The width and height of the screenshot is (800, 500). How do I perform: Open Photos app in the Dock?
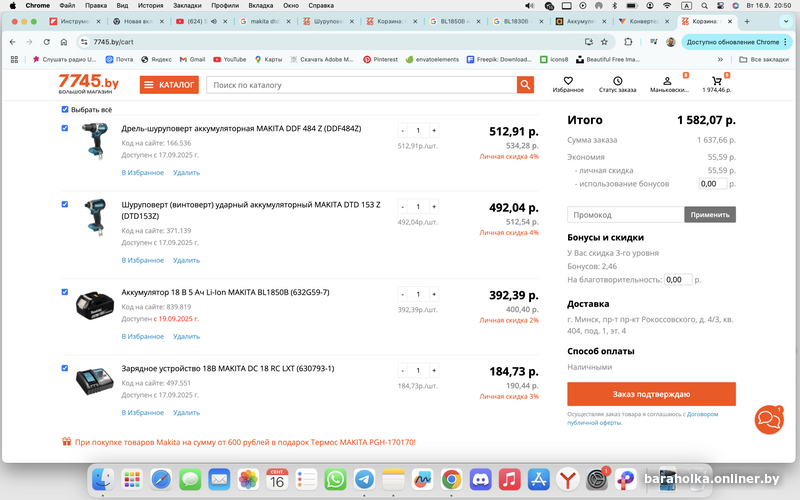(x=248, y=480)
